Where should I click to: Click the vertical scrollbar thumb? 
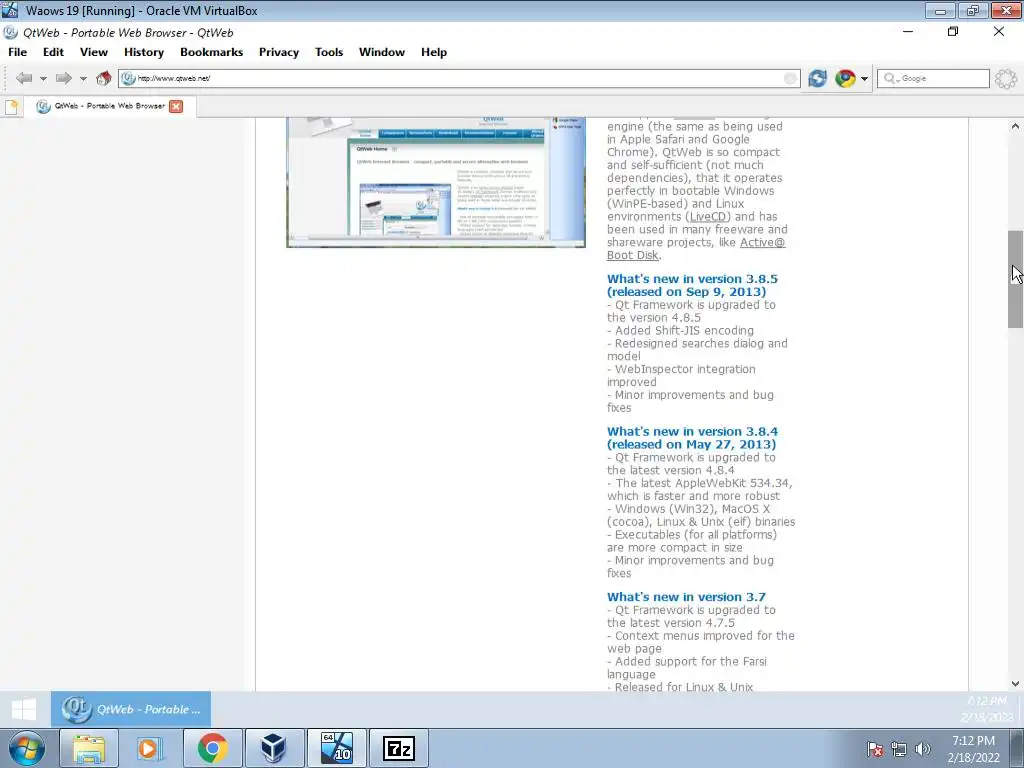point(1015,280)
